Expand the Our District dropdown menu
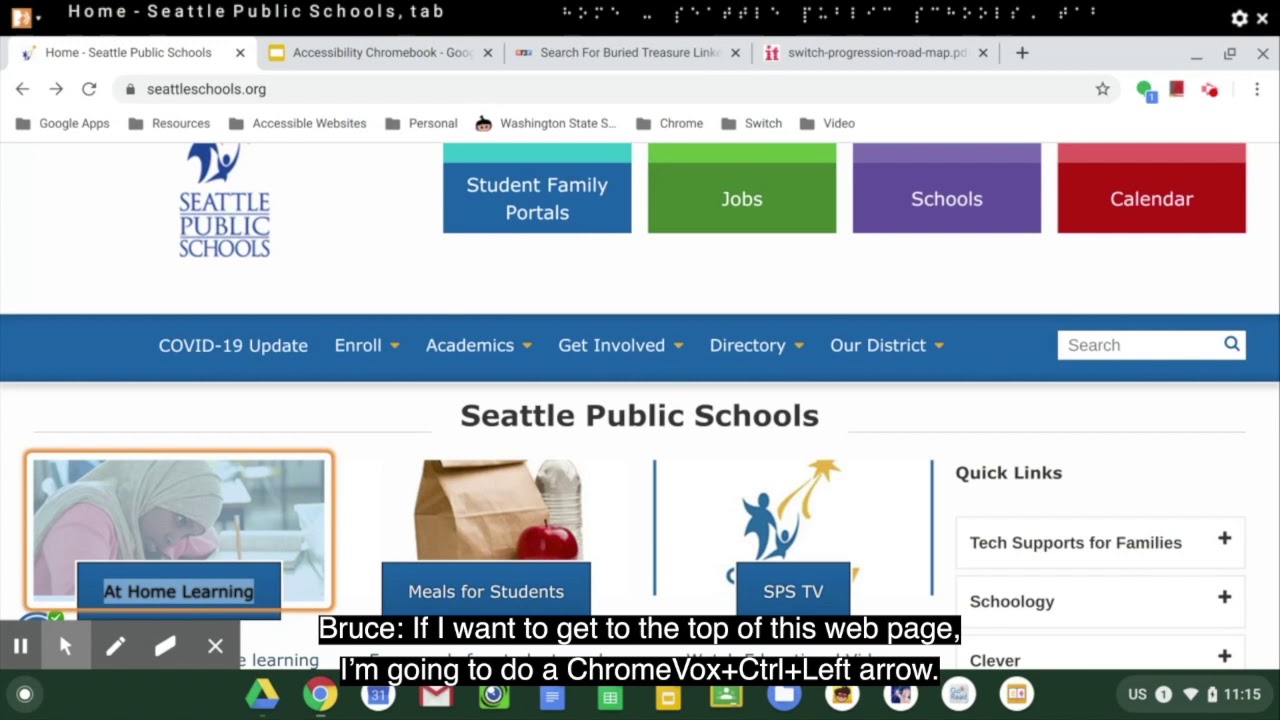 click(887, 345)
